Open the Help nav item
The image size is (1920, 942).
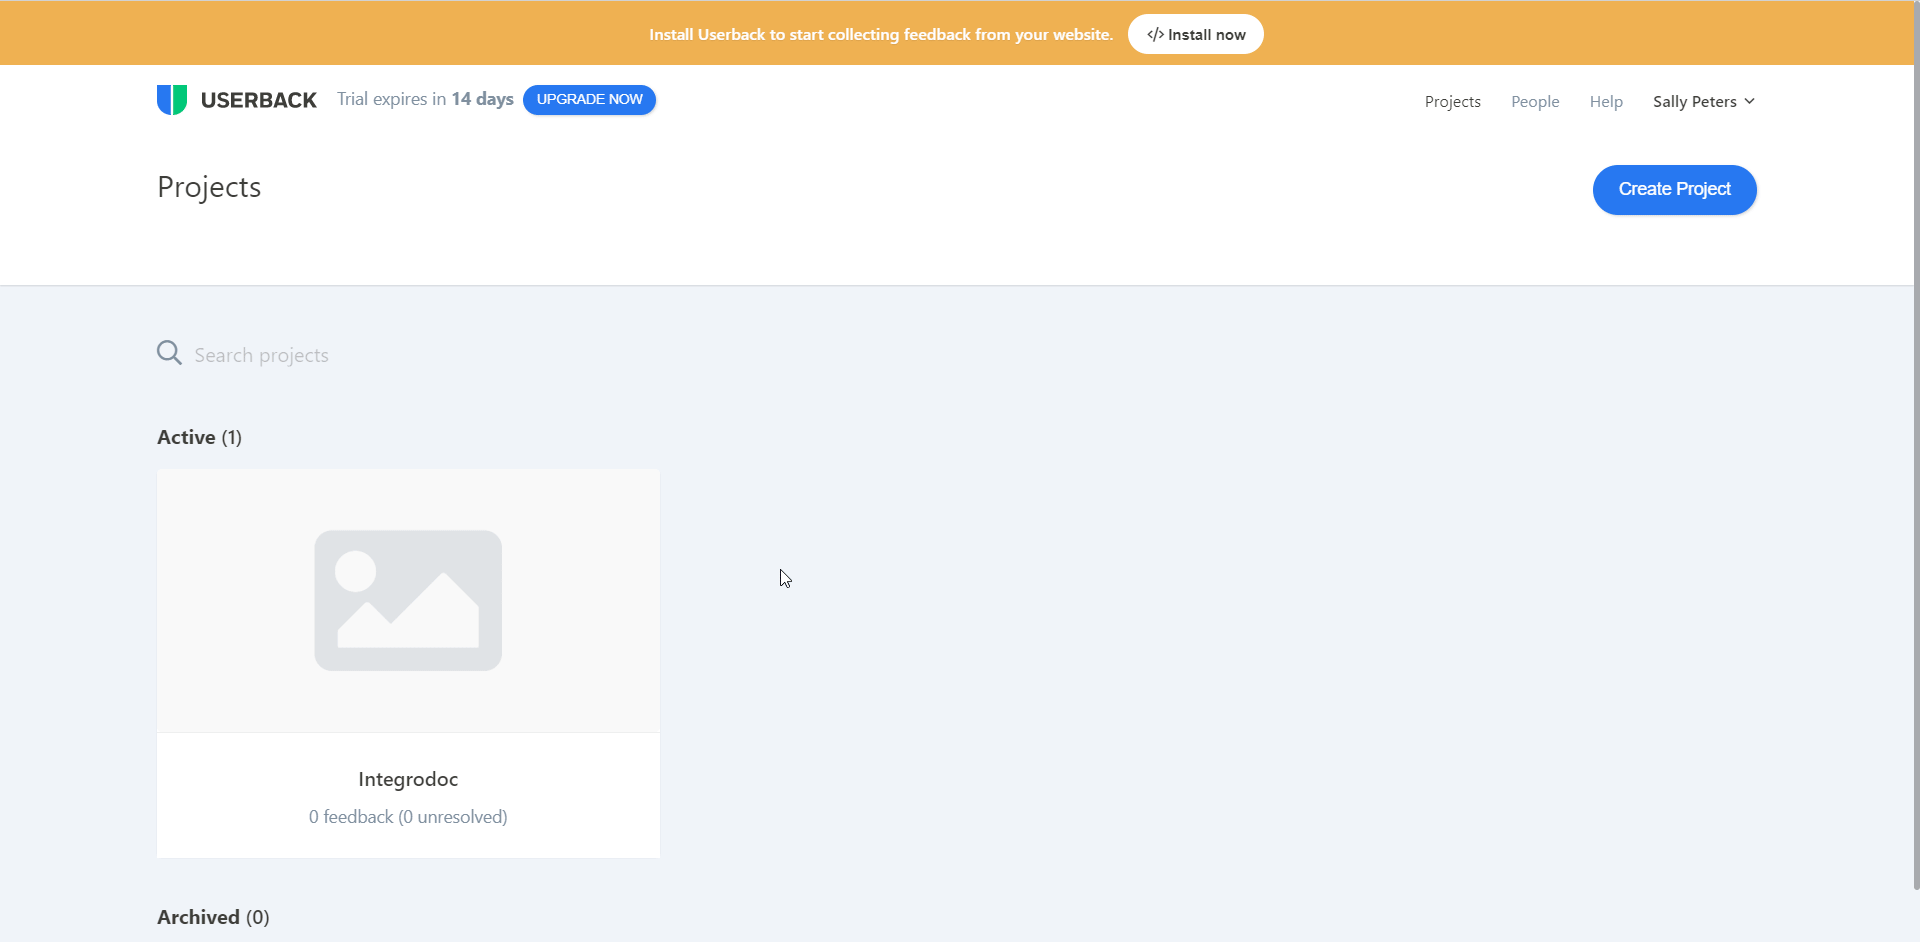click(x=1606, y=102)
